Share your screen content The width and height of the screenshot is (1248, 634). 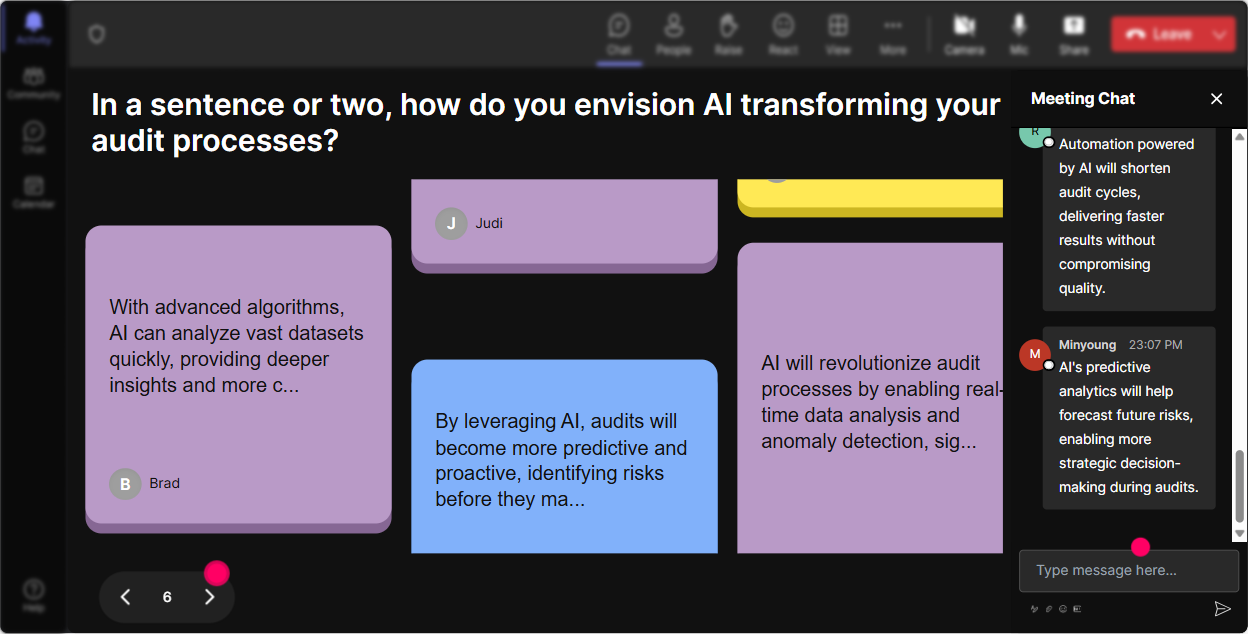[x=1074, y=34]
